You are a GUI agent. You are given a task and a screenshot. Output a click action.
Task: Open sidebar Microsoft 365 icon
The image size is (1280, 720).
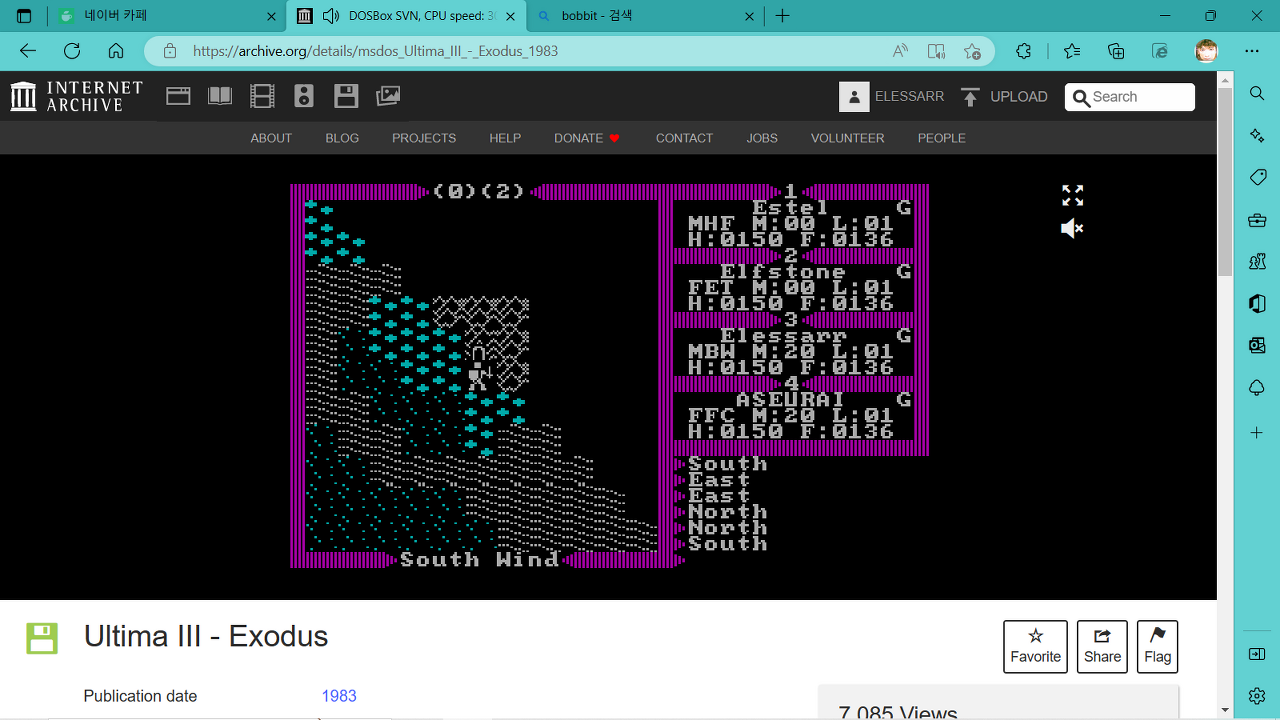point(1257,304)
